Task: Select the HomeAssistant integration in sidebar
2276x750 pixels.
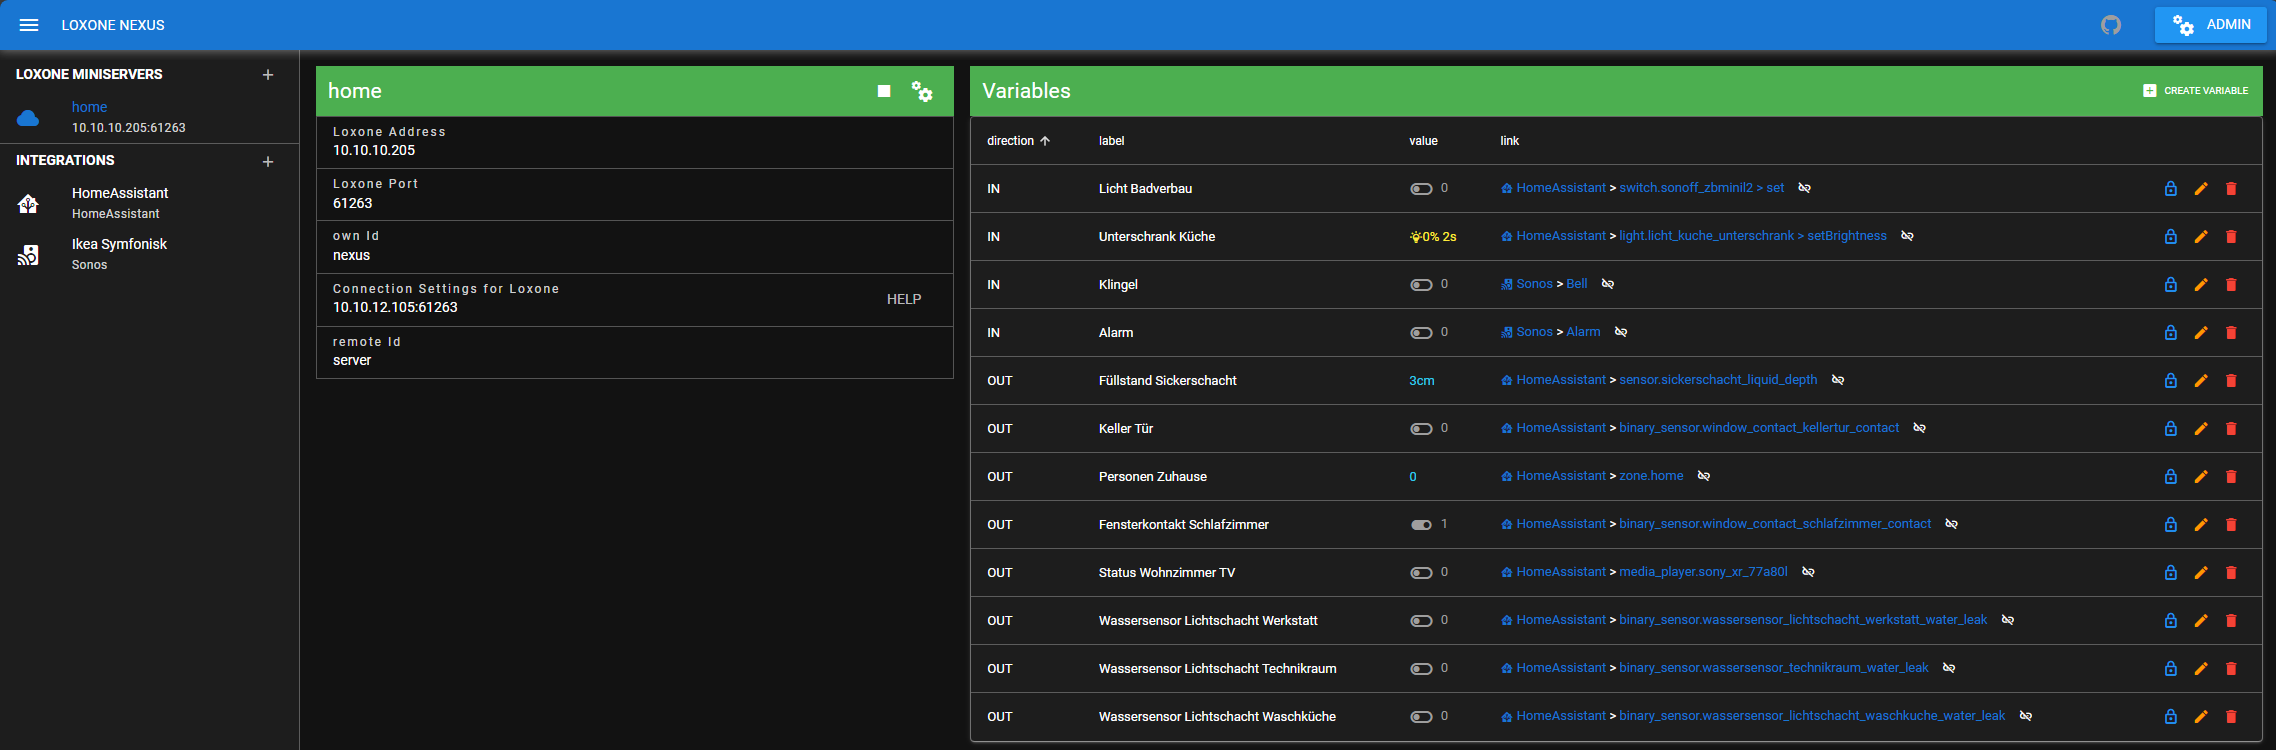Action: point(120,202)
